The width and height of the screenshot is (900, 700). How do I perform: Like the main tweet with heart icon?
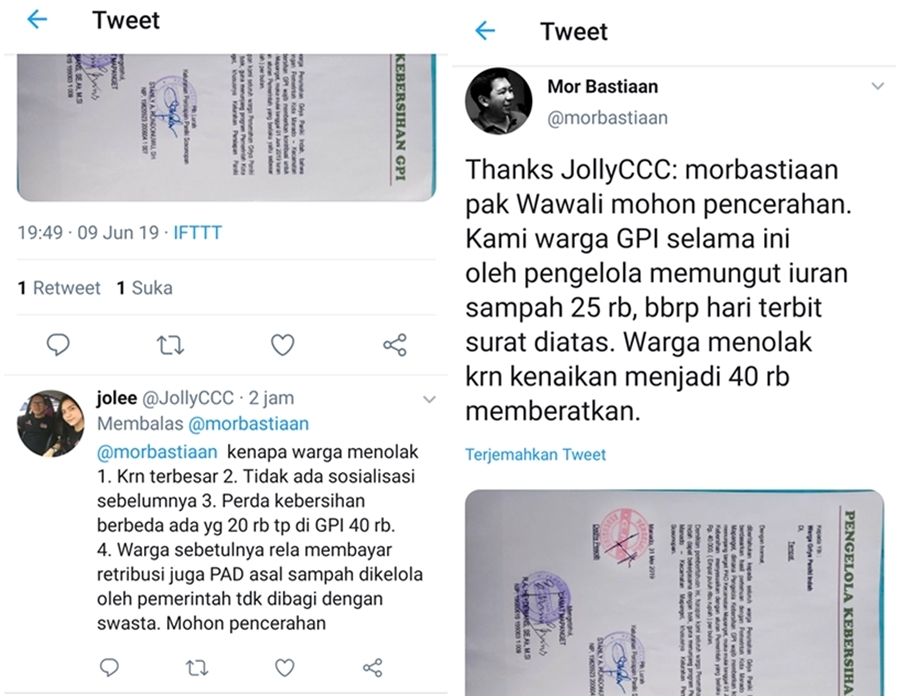282,345
